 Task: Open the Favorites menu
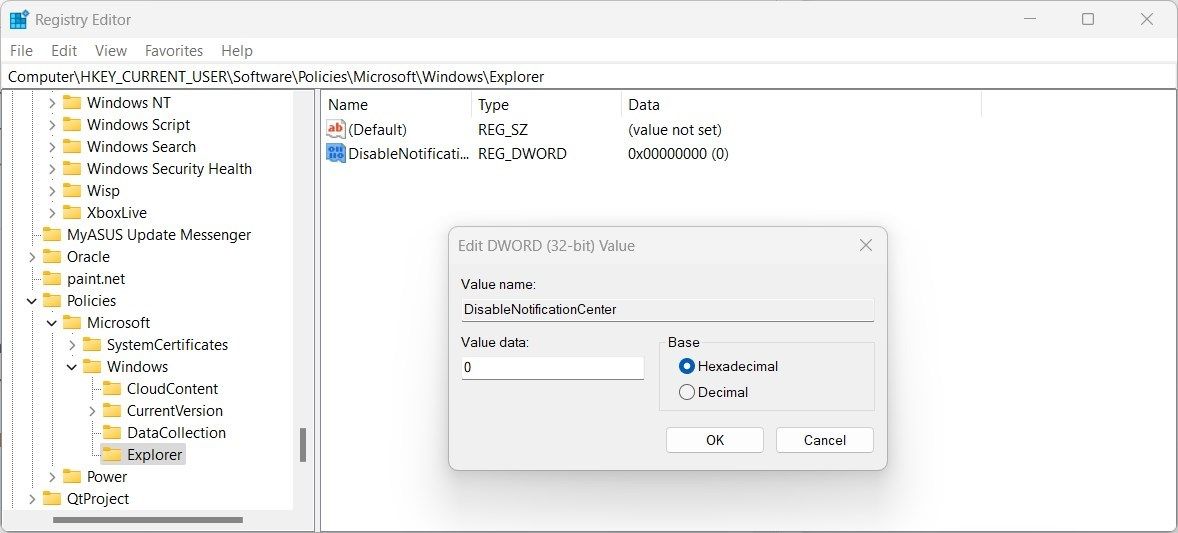[x=173, y=51]
